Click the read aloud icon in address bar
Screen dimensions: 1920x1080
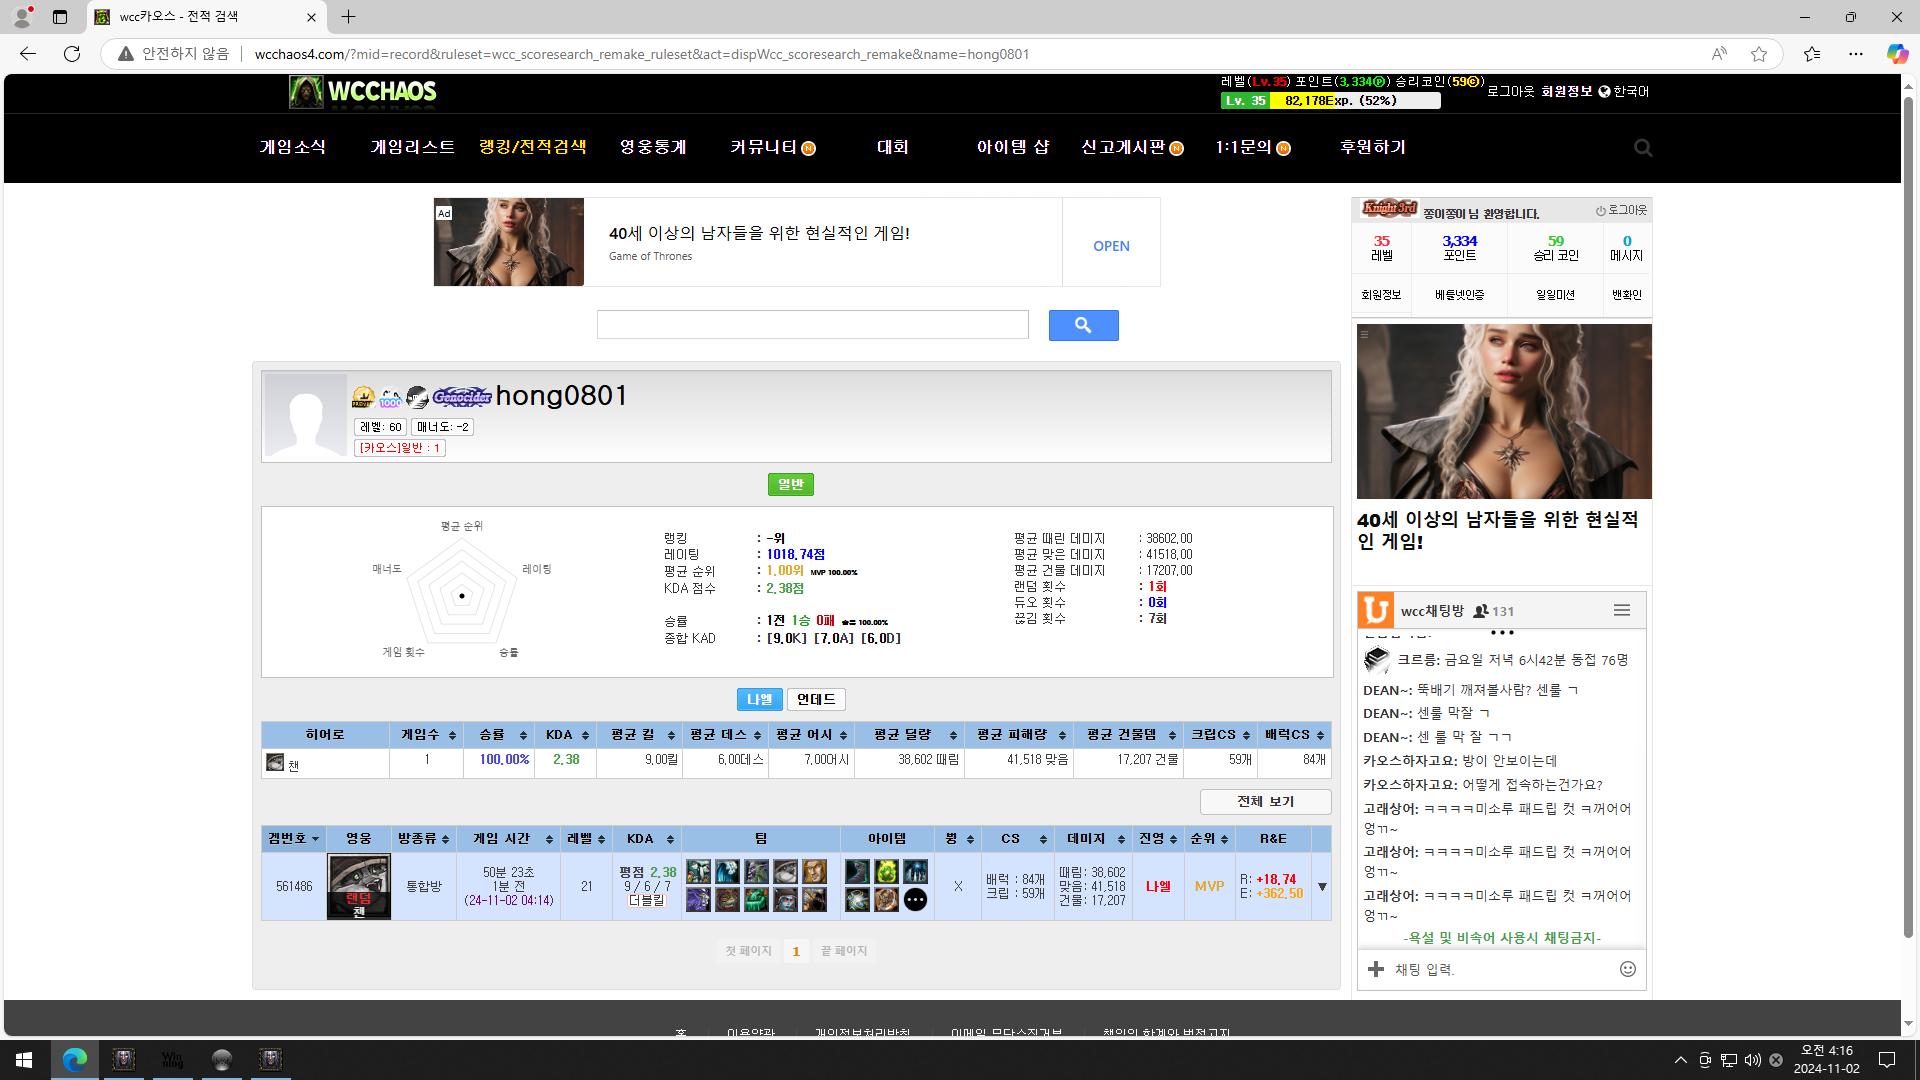(x=1719, y=54)
